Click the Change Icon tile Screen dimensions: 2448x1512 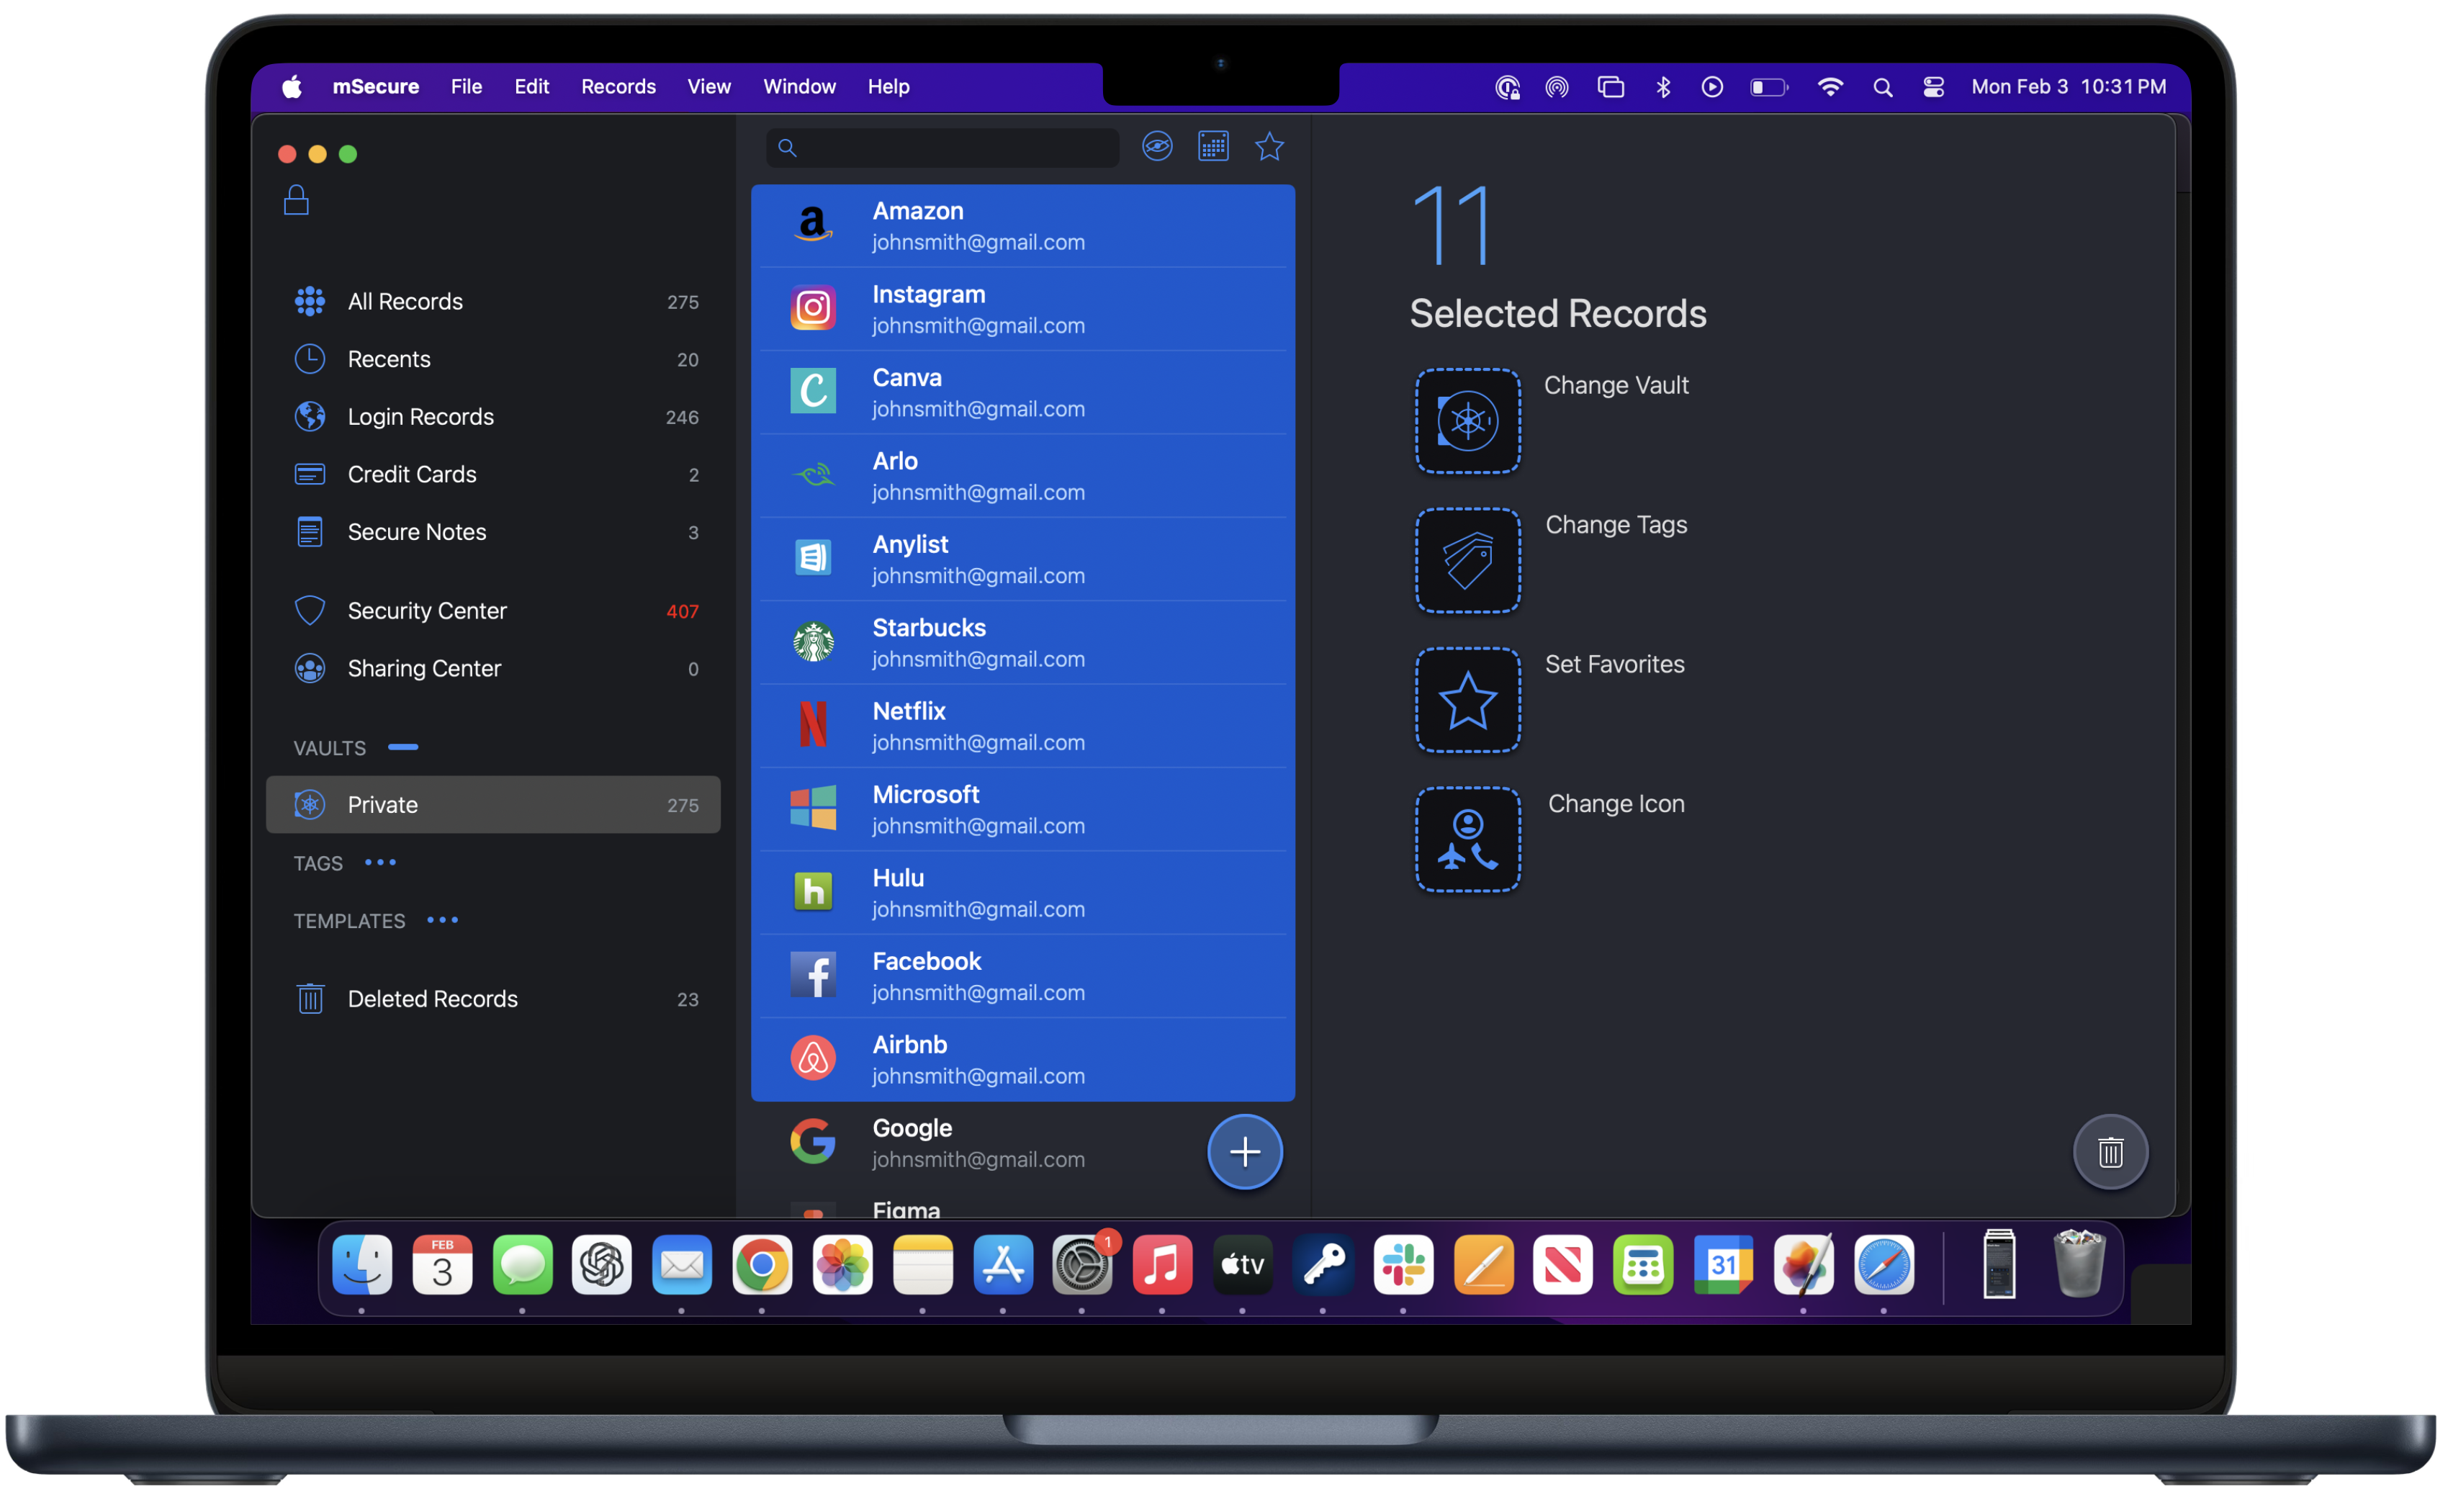click(1467, 840)
